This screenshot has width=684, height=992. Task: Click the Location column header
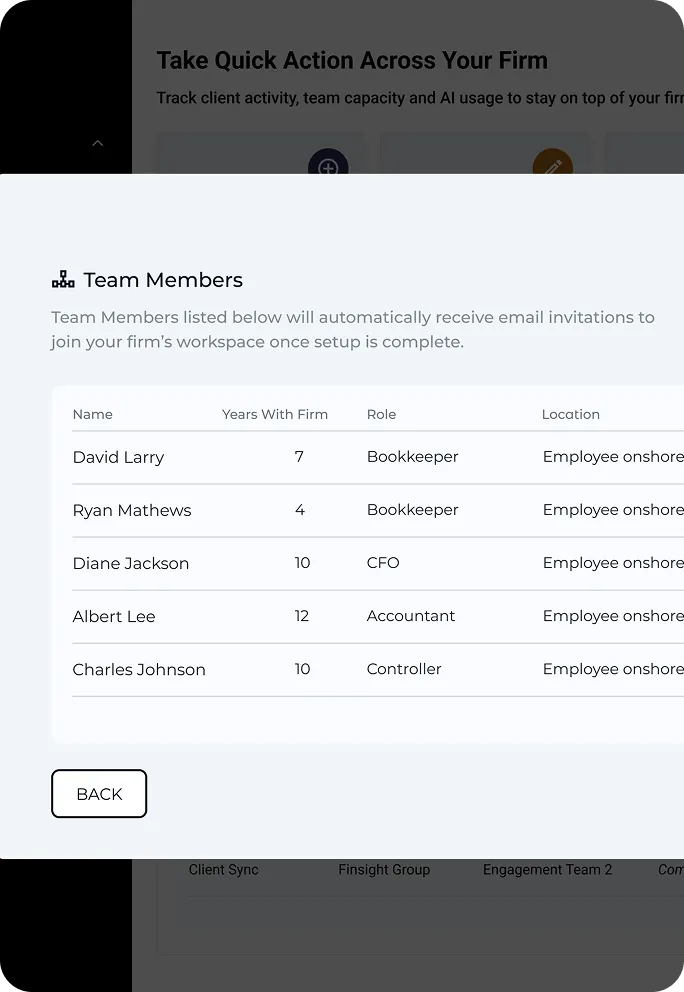pos(571,414)
